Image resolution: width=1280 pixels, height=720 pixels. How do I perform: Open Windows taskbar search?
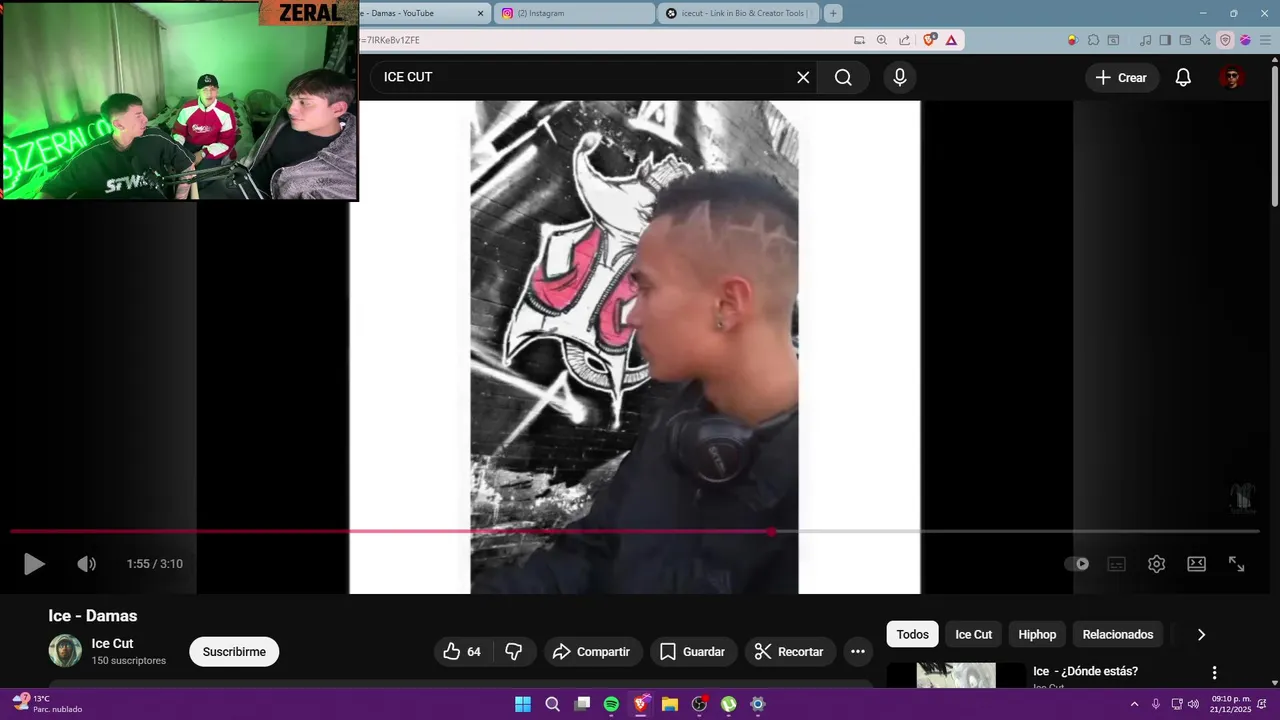[552, 704]
